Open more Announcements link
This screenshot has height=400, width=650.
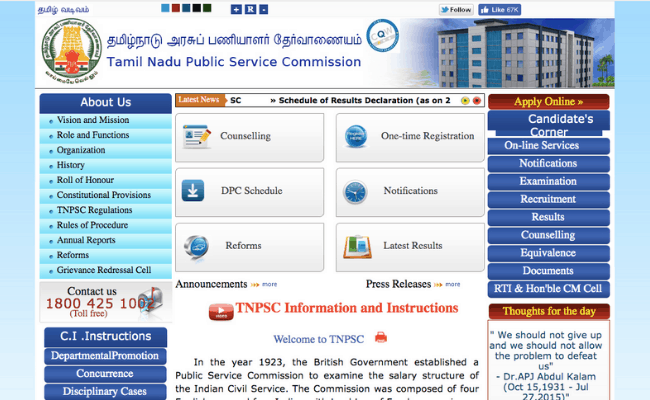[x=269, y=285]
